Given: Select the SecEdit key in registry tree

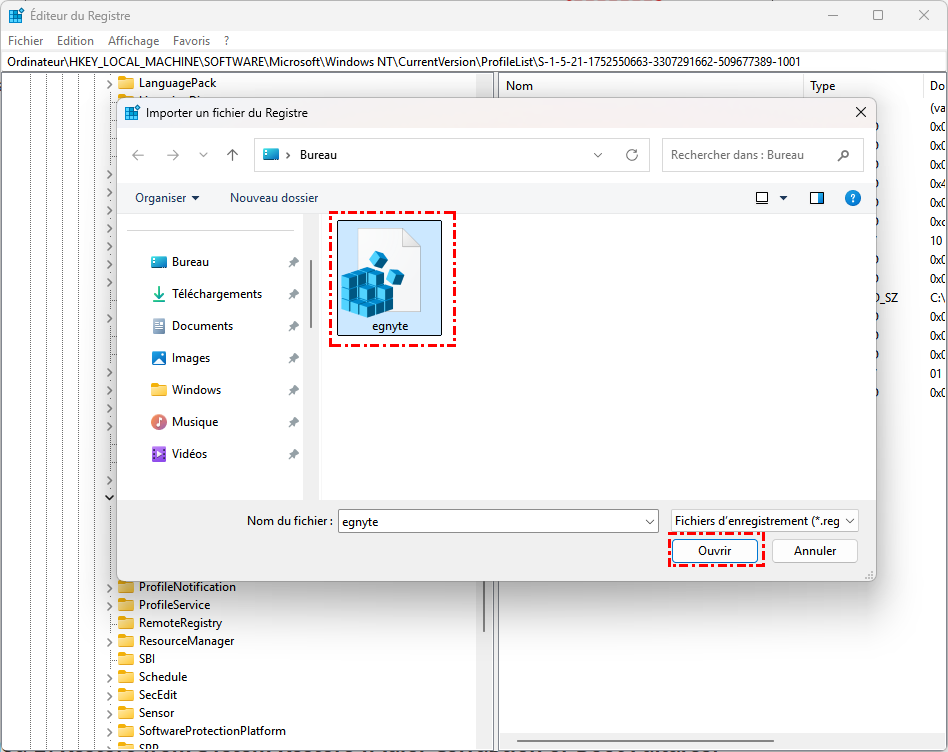Looking at the screenshot, I should click(x=158, y=695).
